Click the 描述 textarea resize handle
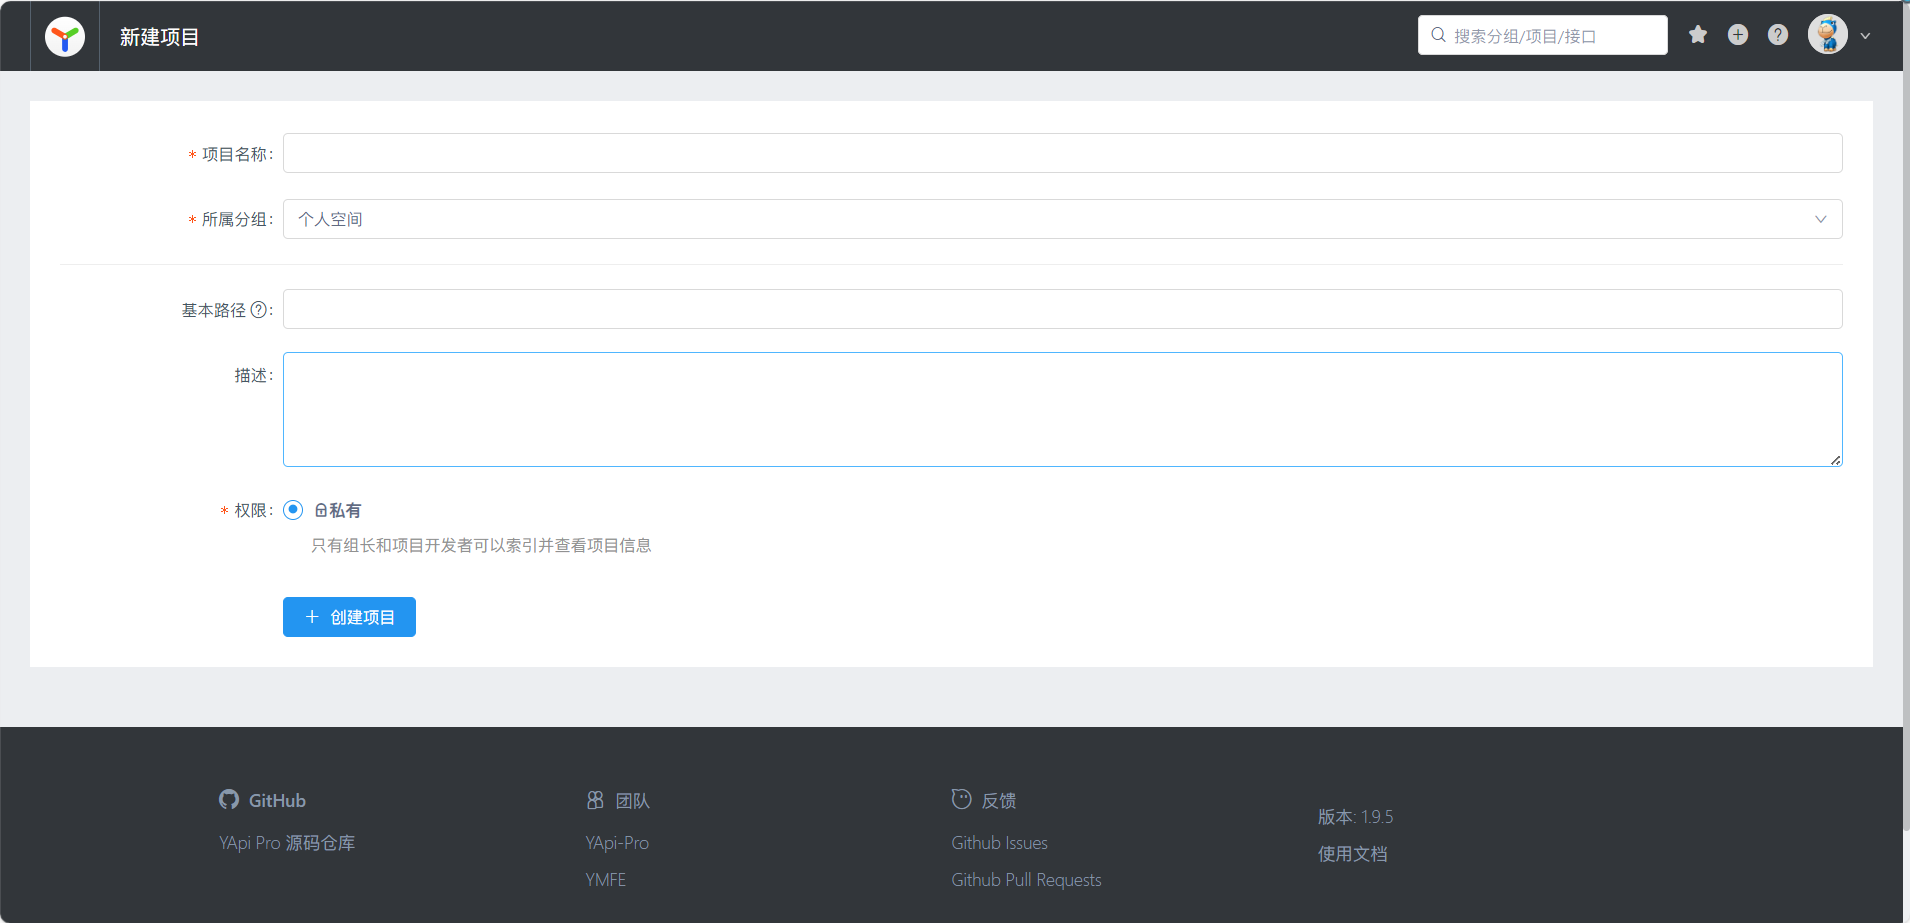 (x=1836, y=460)
